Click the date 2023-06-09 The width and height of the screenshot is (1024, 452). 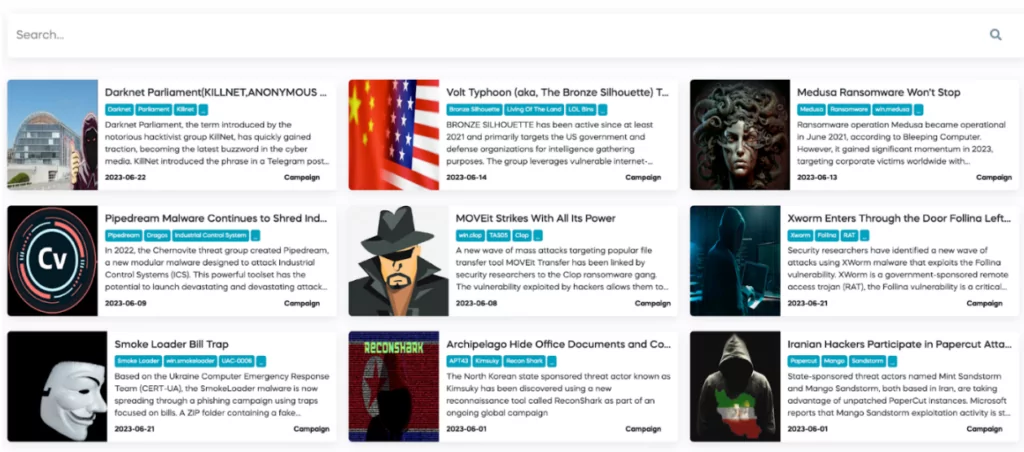pyautogui.click(x=125, y=303)
